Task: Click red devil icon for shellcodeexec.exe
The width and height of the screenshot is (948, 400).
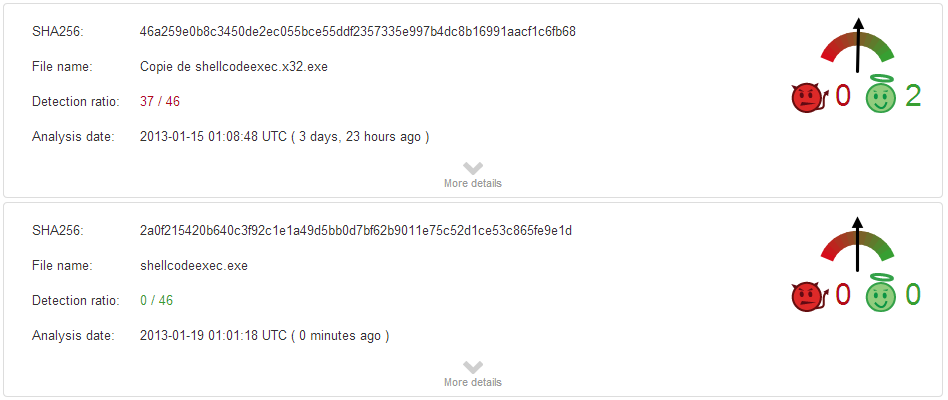Action: tap(806, 296)
